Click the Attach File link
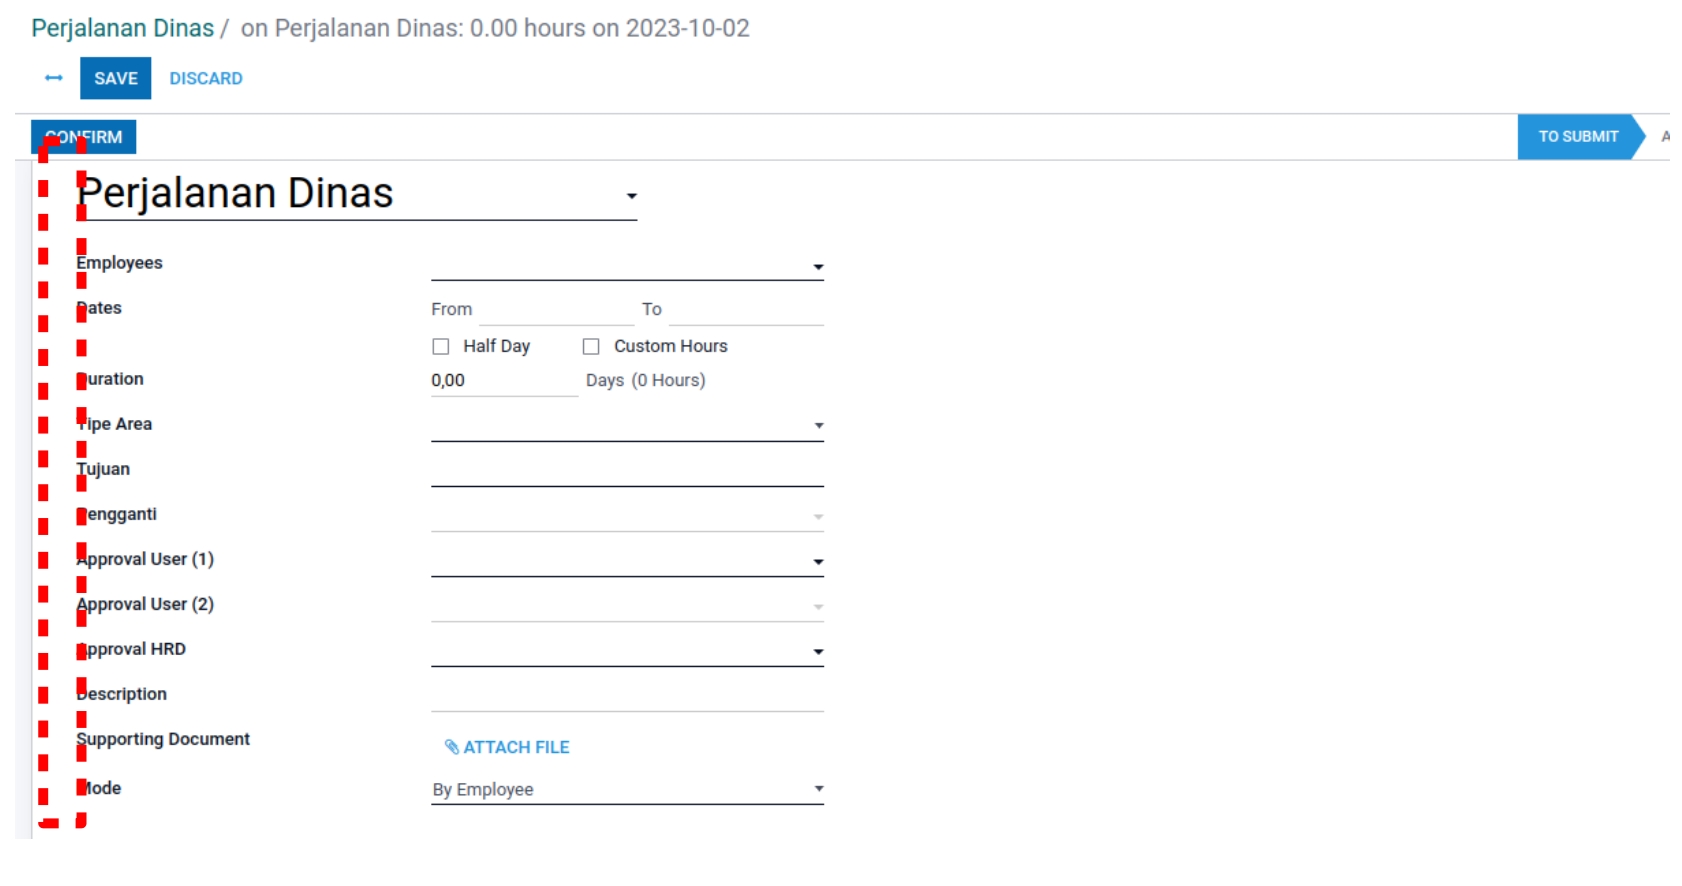 click(516, 747)
